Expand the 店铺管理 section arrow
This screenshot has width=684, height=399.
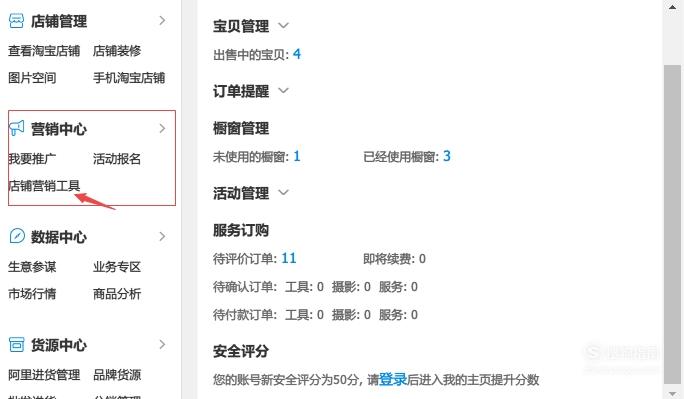tap(162, 20)
